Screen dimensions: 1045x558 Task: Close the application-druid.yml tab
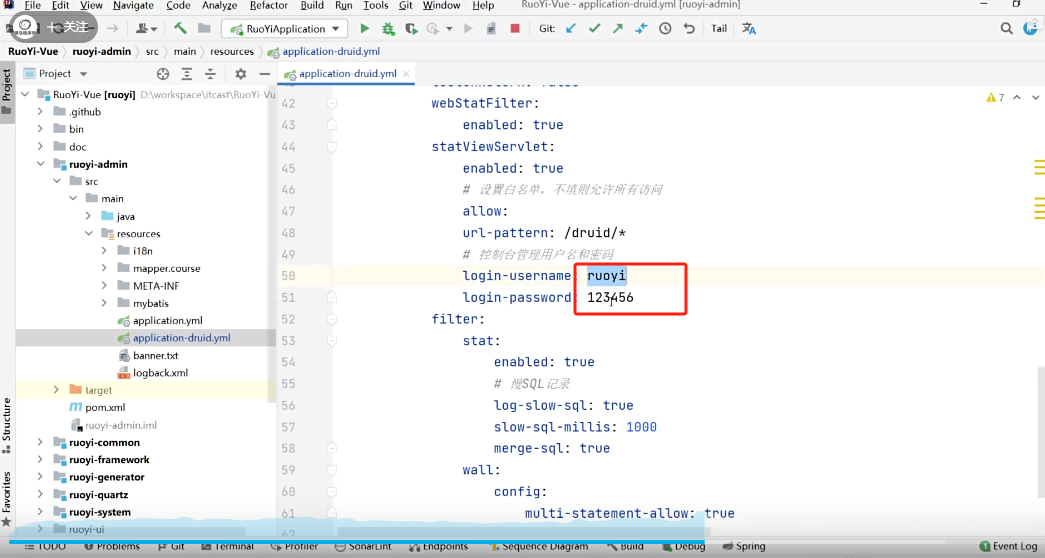(x=406, y=74)
